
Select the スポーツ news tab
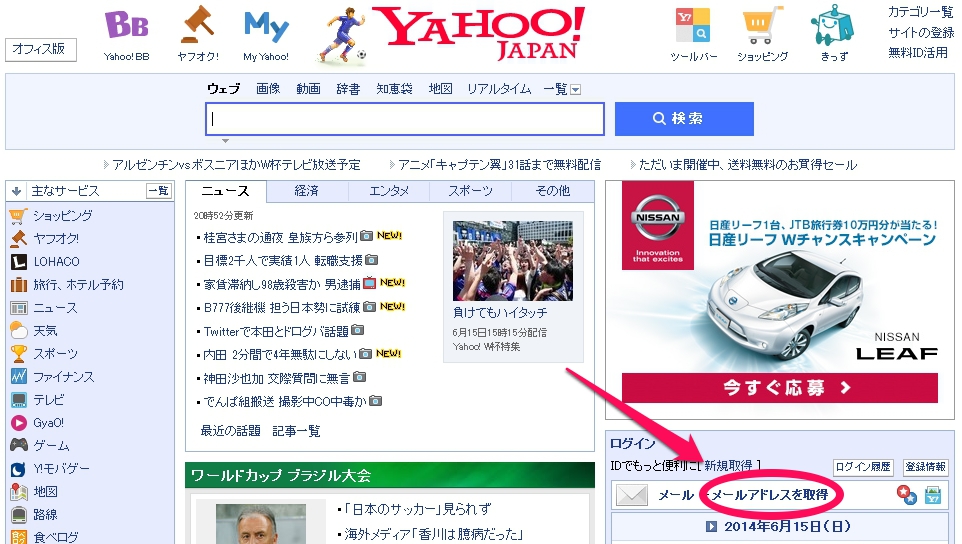(470, 191)
